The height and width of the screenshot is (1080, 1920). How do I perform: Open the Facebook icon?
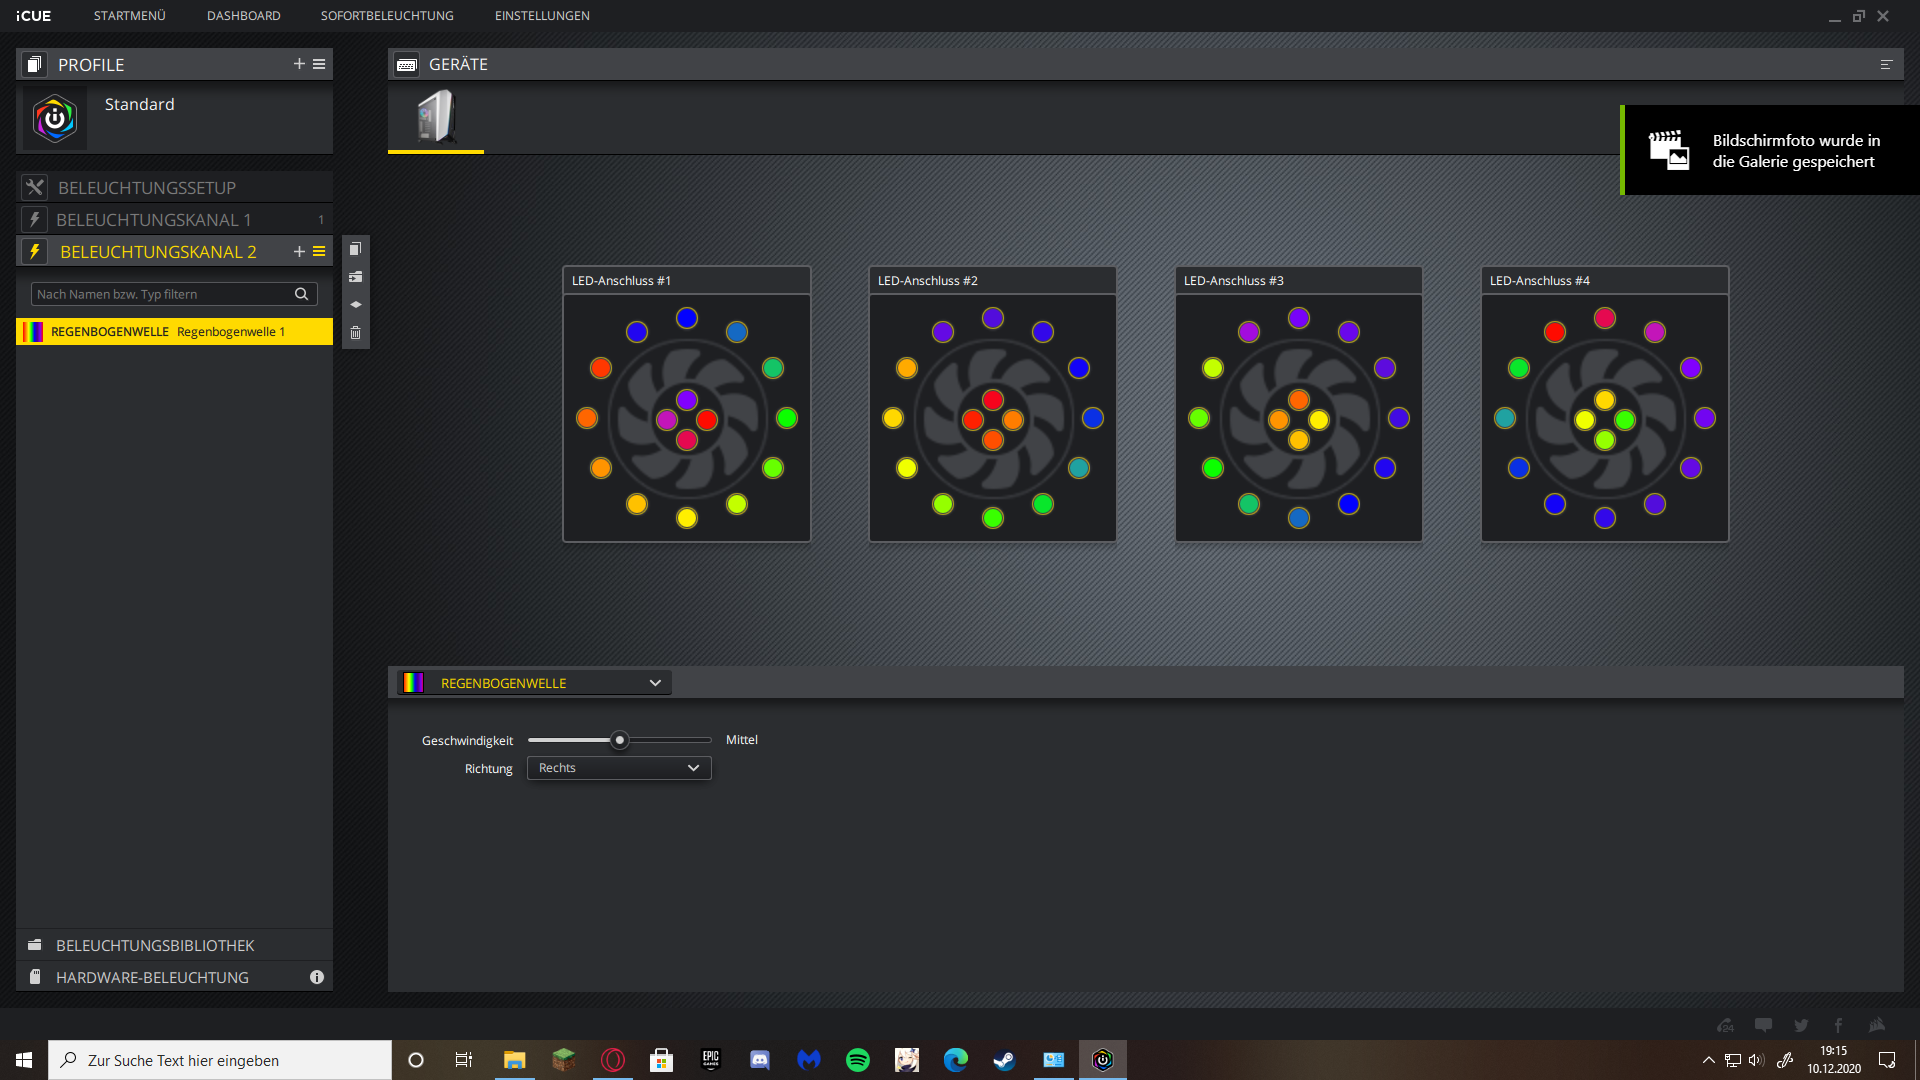pos(1837,1025)
